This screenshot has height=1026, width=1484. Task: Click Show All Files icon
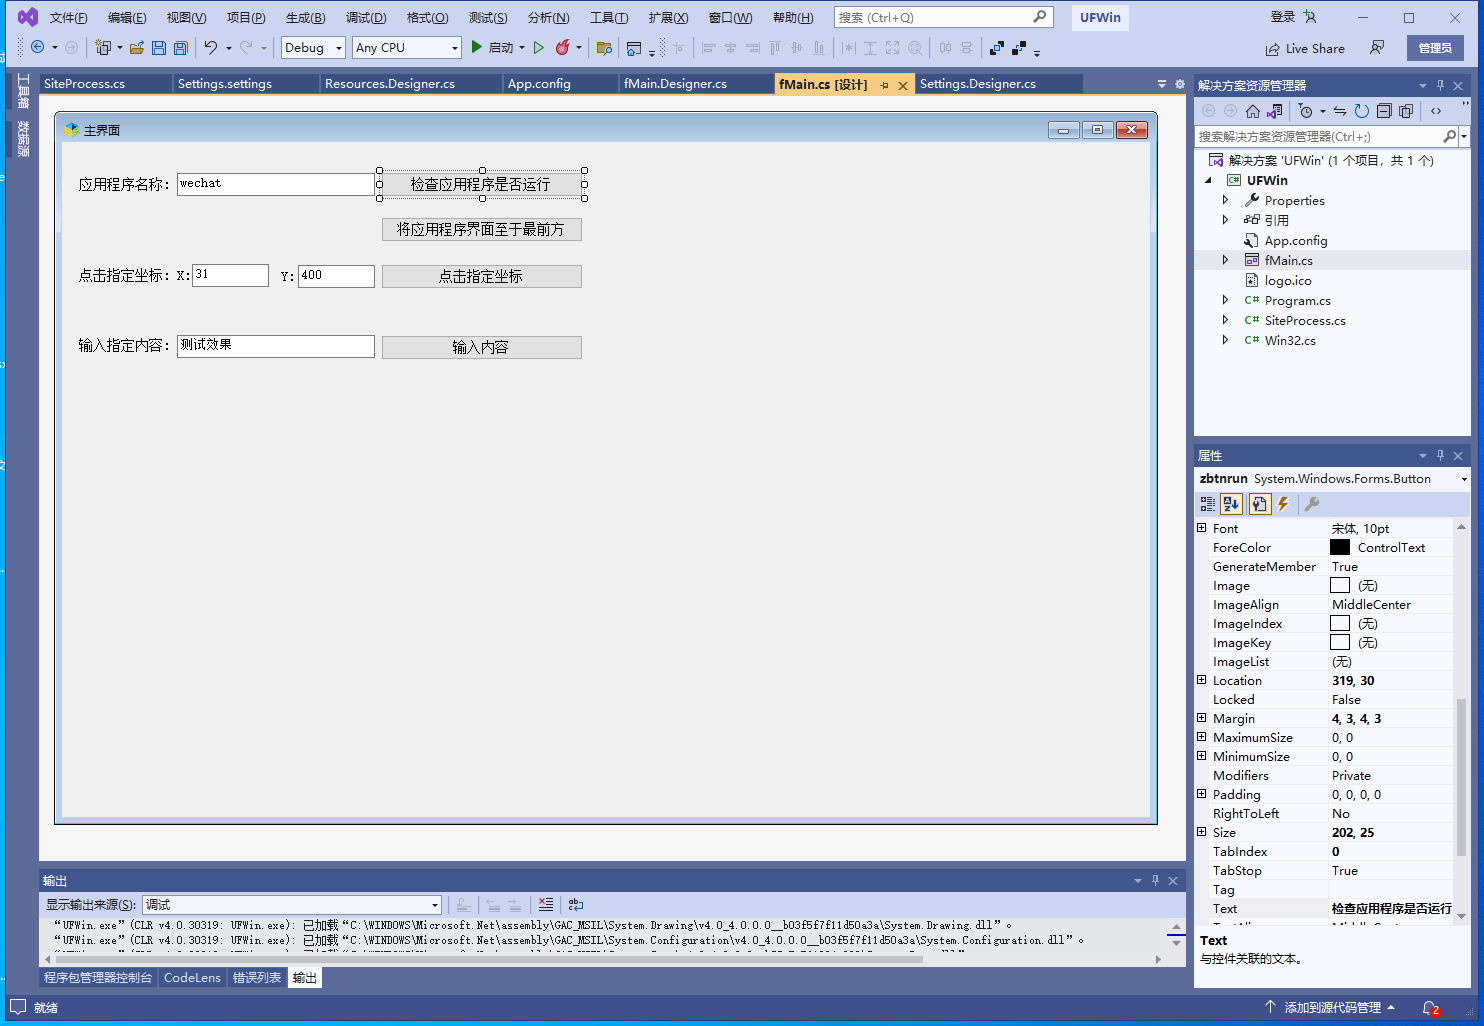(x=1406, y=111)
